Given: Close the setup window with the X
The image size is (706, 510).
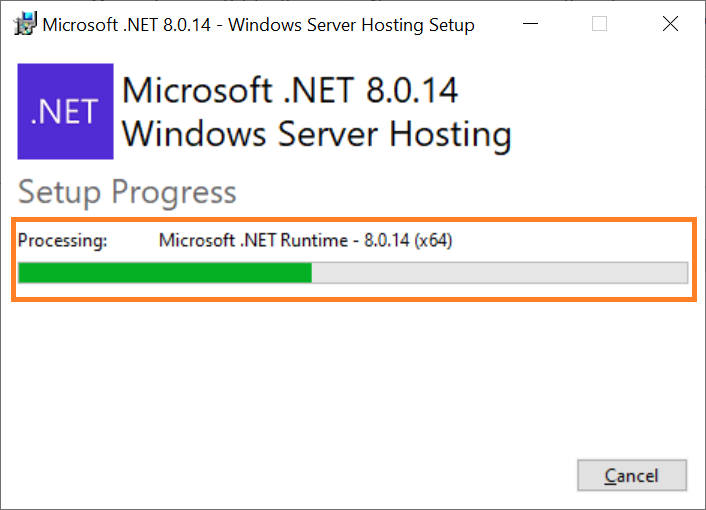Looking at the screenshot, I should 670,24.
